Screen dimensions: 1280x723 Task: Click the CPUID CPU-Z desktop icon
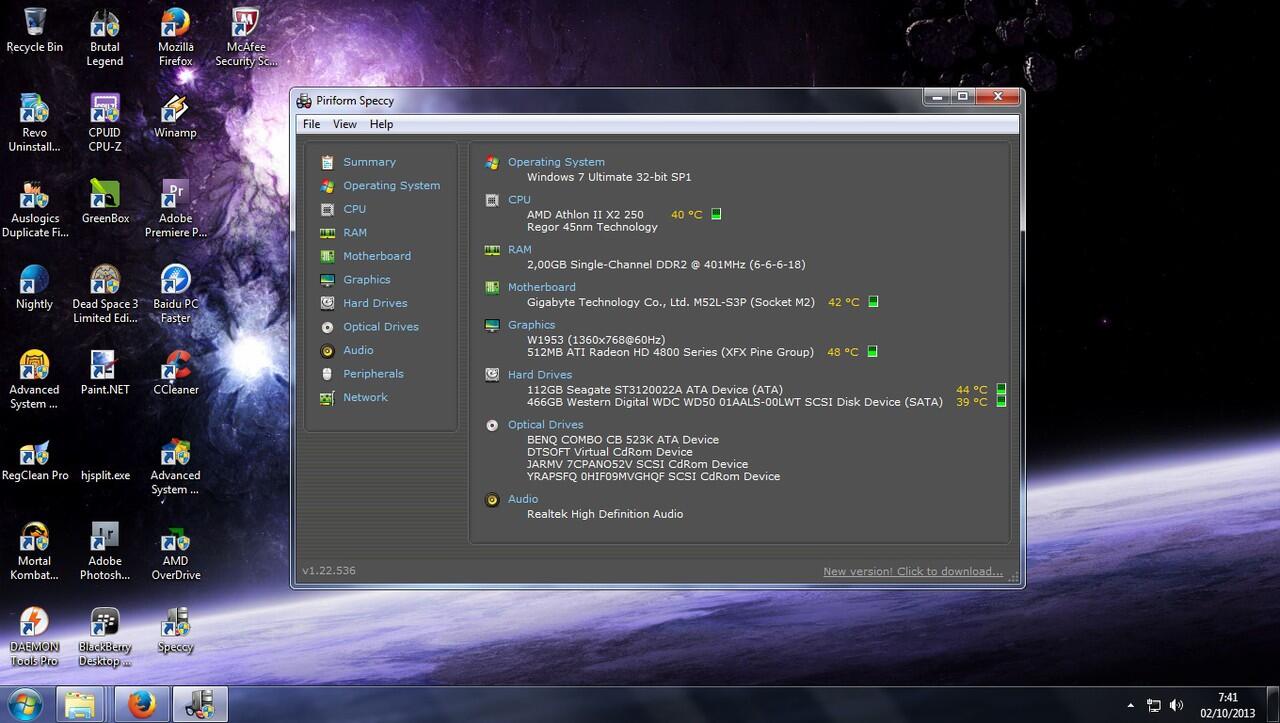tap(105, 124)
